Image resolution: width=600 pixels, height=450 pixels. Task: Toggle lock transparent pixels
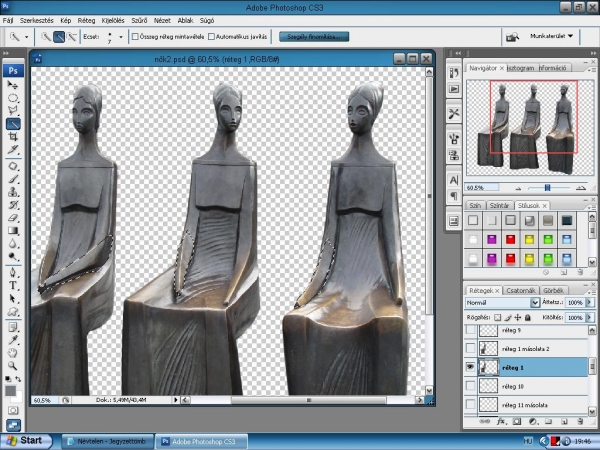click(497, 317)
